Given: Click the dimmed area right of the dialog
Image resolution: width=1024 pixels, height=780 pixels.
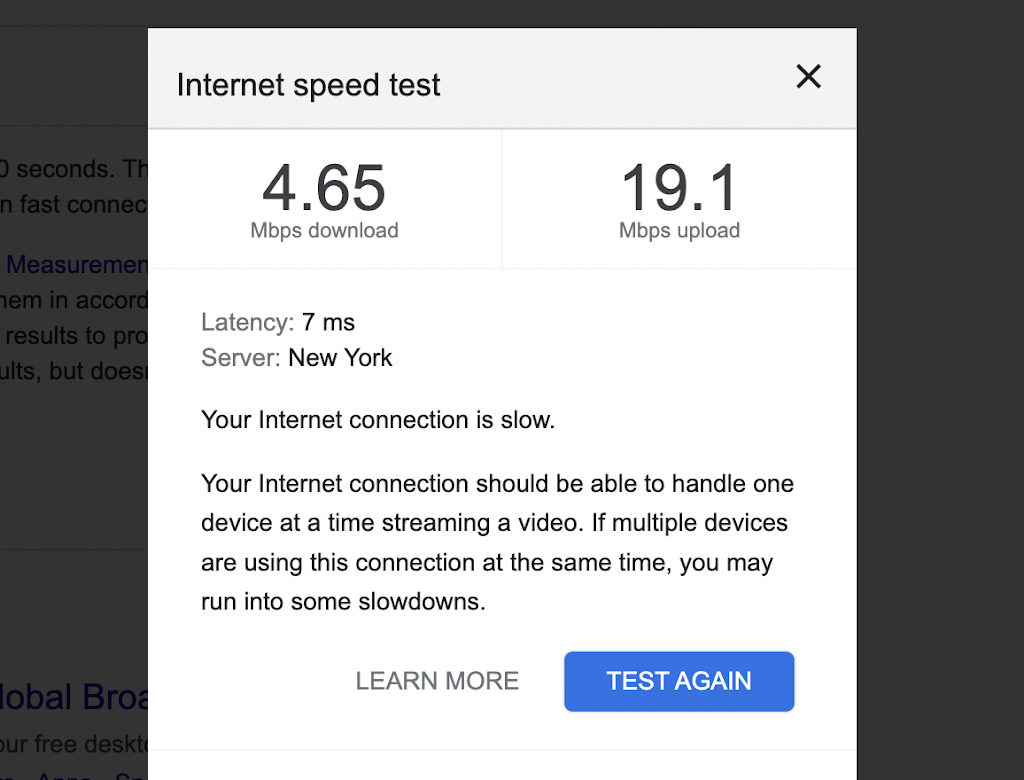Looking at the screenshot, I should coord(940,400).
